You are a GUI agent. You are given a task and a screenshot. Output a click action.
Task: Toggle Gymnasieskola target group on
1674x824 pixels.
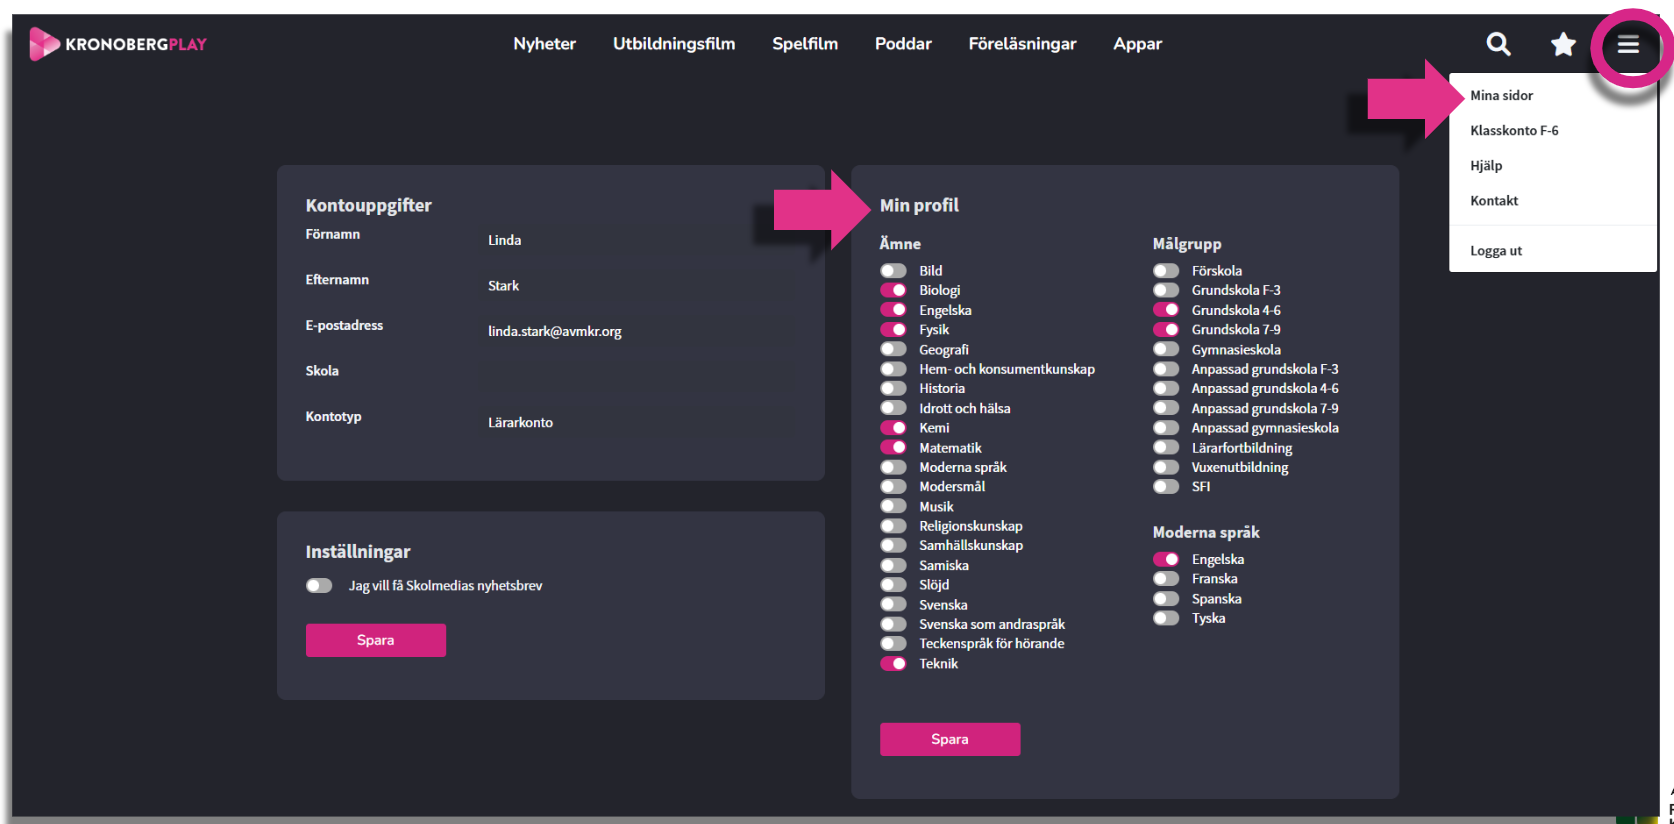coord(1166,349)
